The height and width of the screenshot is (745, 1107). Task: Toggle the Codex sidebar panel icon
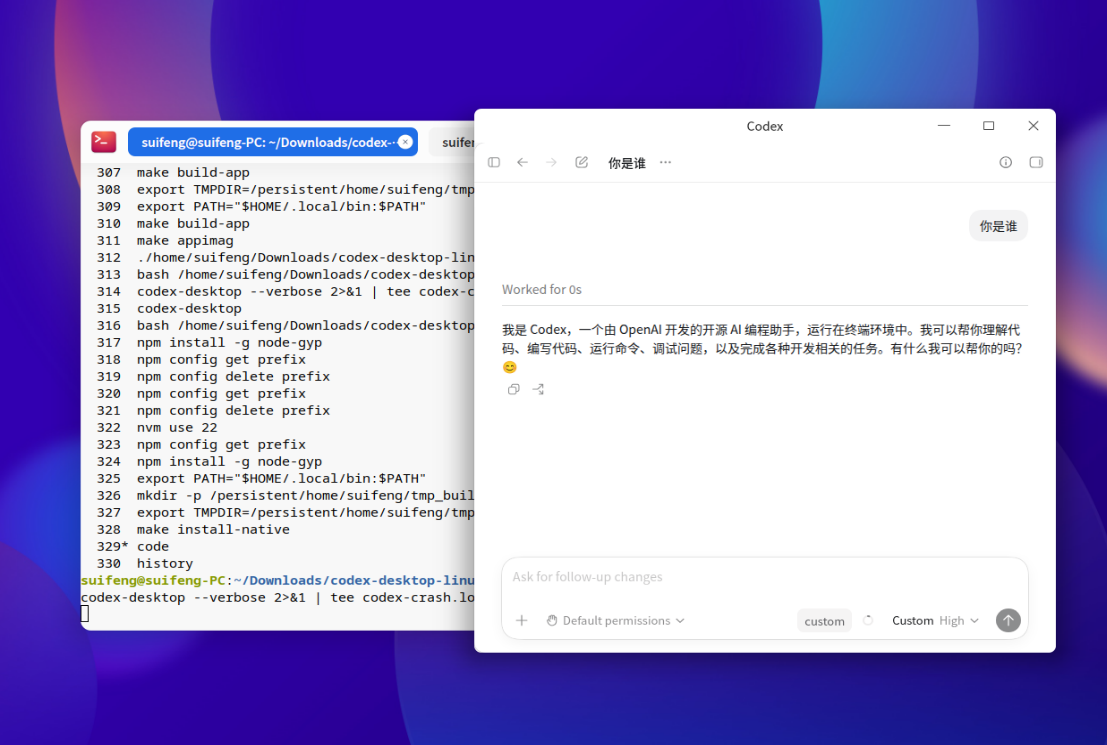[x=493, y=162]
